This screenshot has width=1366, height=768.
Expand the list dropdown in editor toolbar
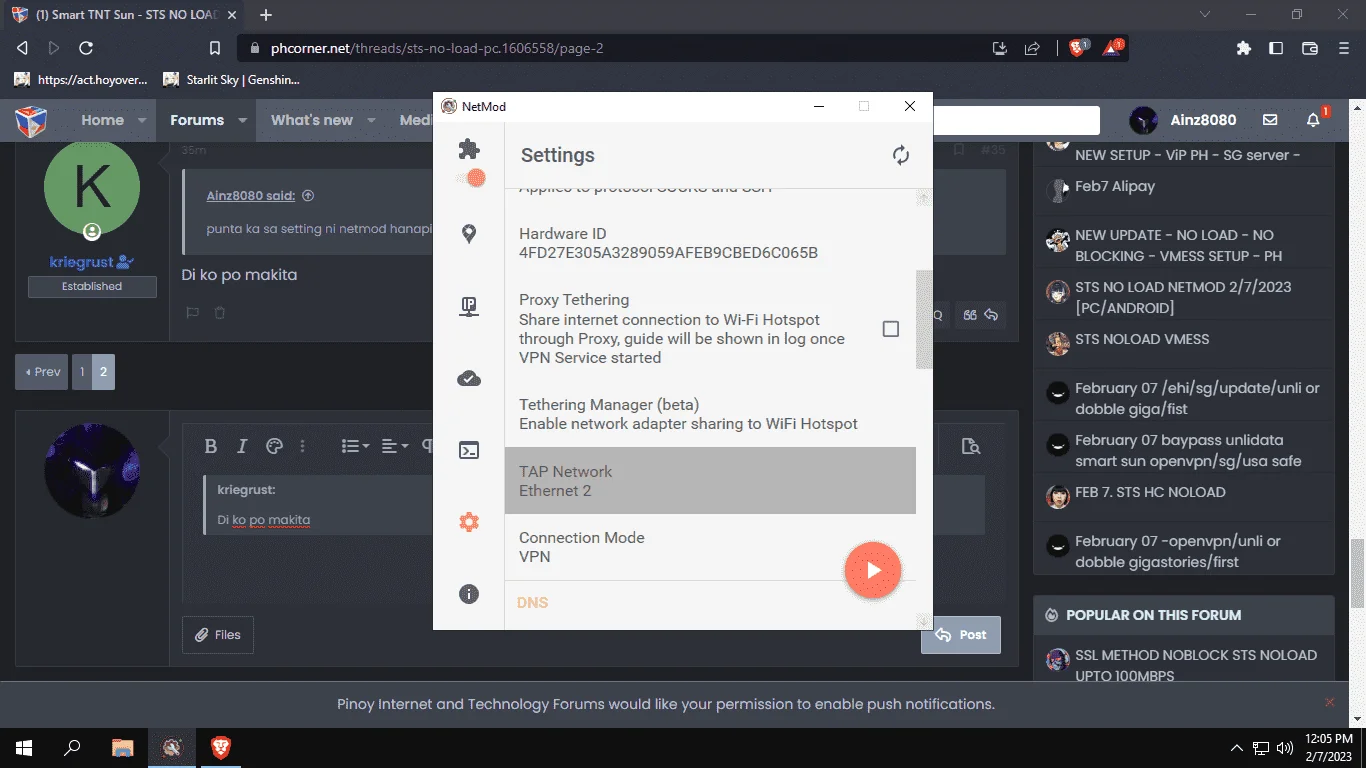tap(355, 446)
